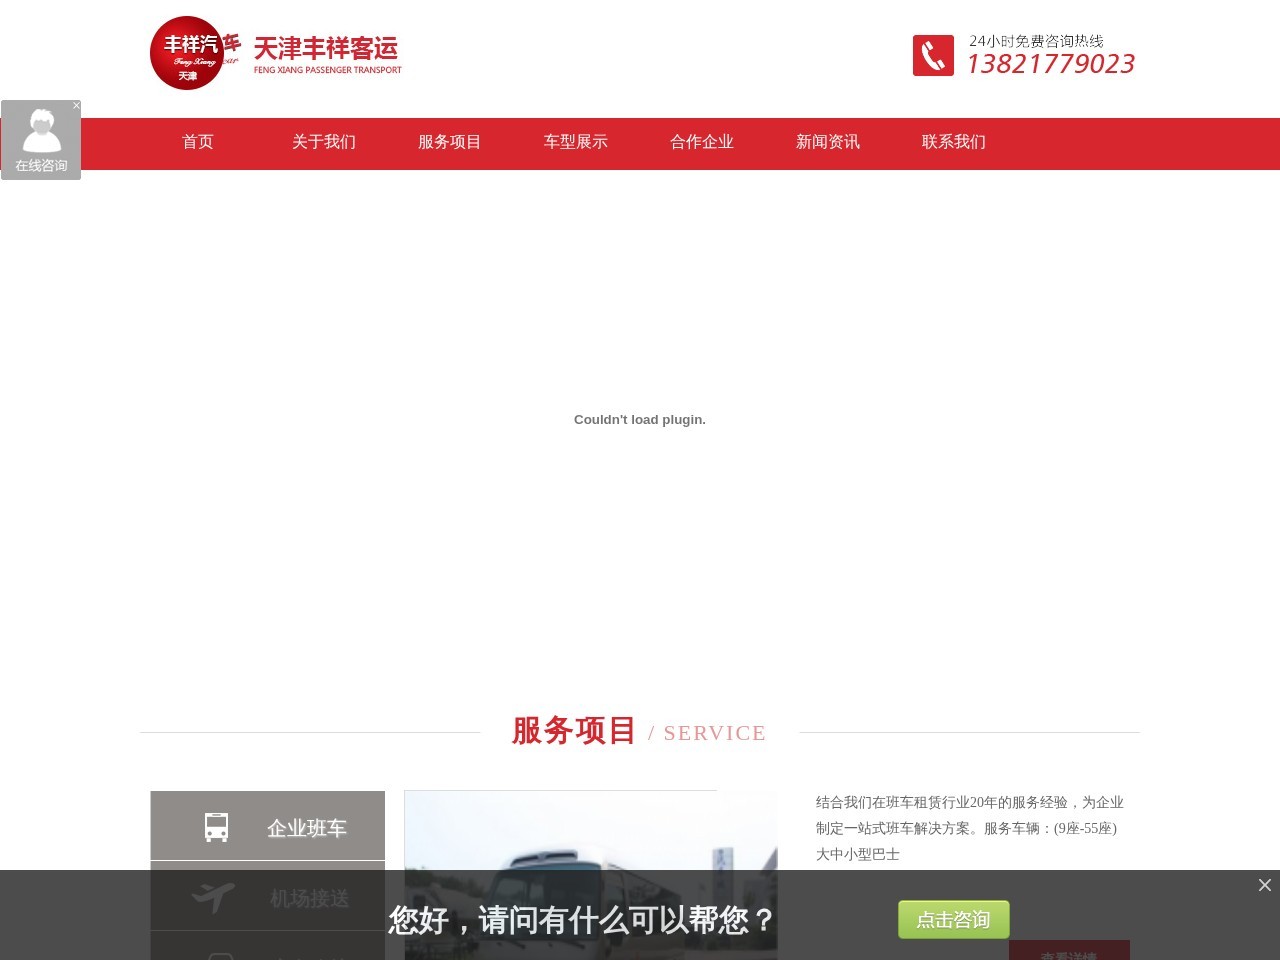Screen dimensions: 1280x960
Task: Select the 机场接送 service tab
Action: click(x=268, y=897)
